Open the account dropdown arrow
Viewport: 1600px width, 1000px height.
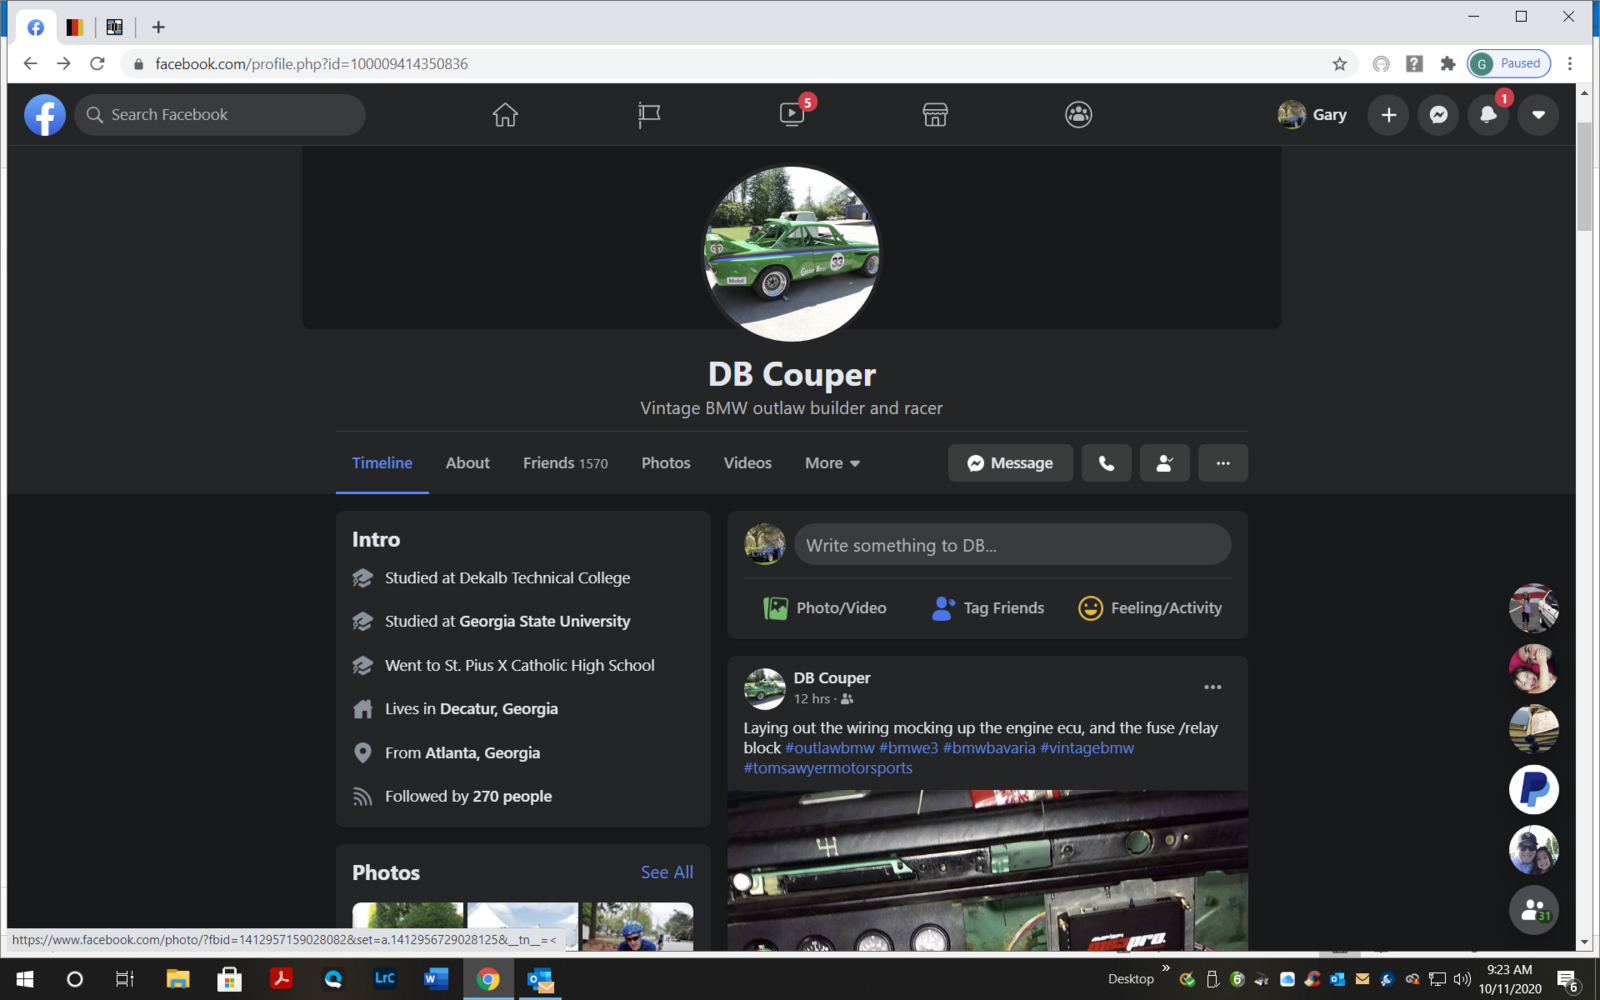[1538, 115]
